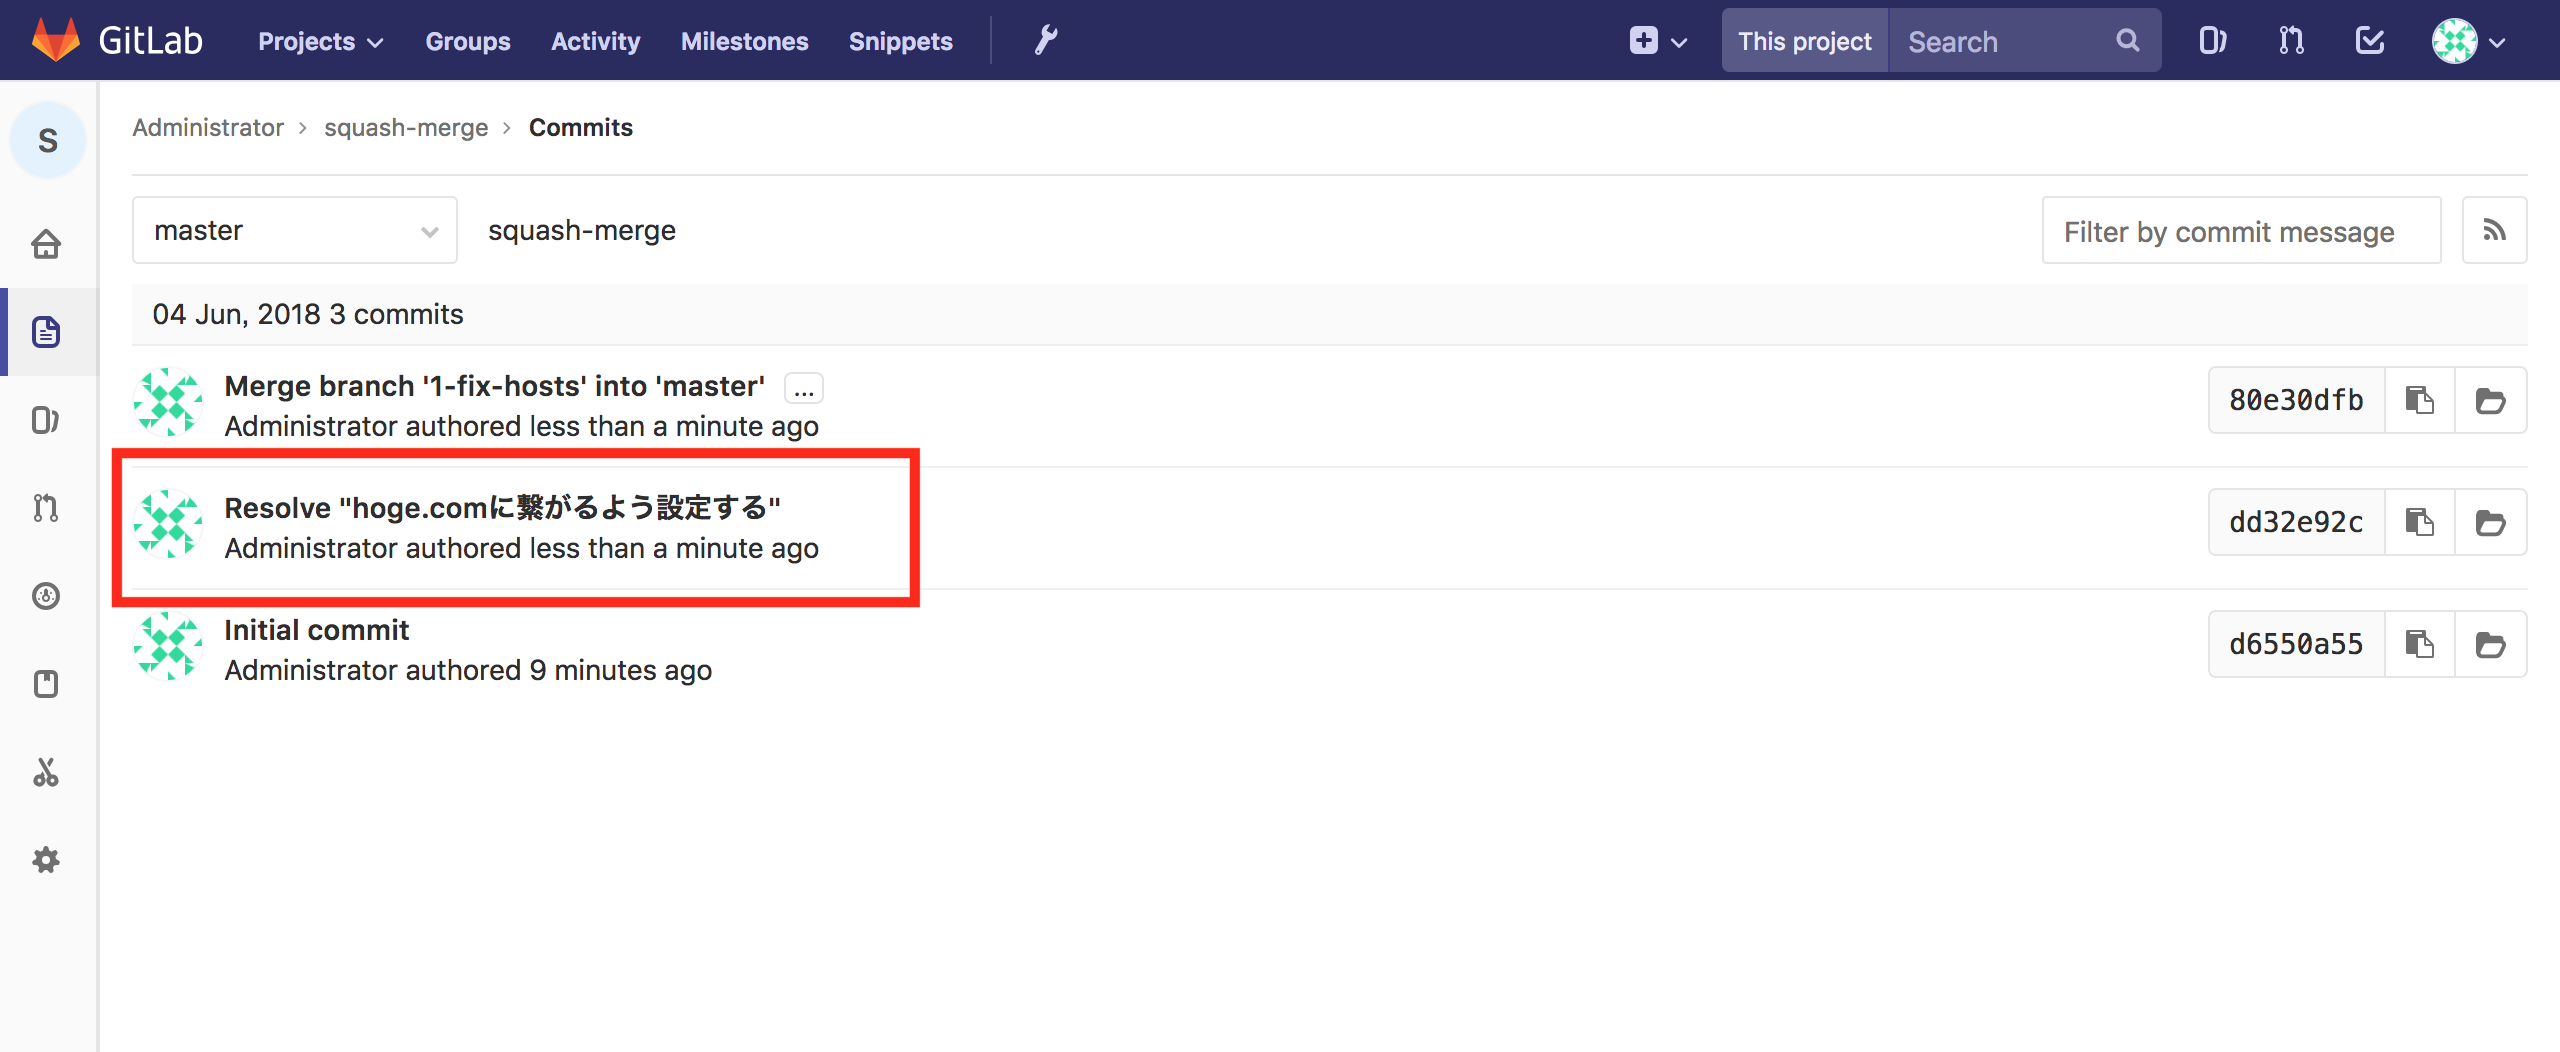
Task: Click the Filter by commit message field
Action: pos(2240,230)
